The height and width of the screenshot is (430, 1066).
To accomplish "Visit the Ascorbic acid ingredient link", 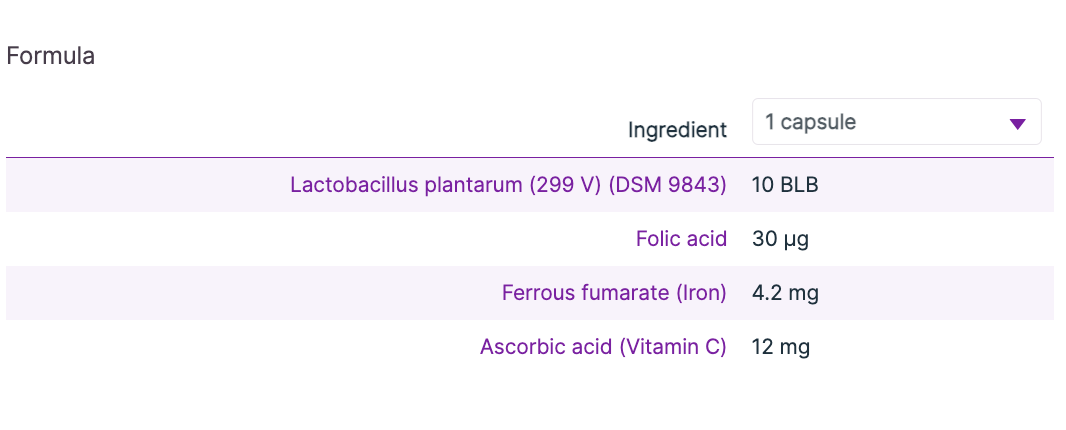I will [546, 347].
